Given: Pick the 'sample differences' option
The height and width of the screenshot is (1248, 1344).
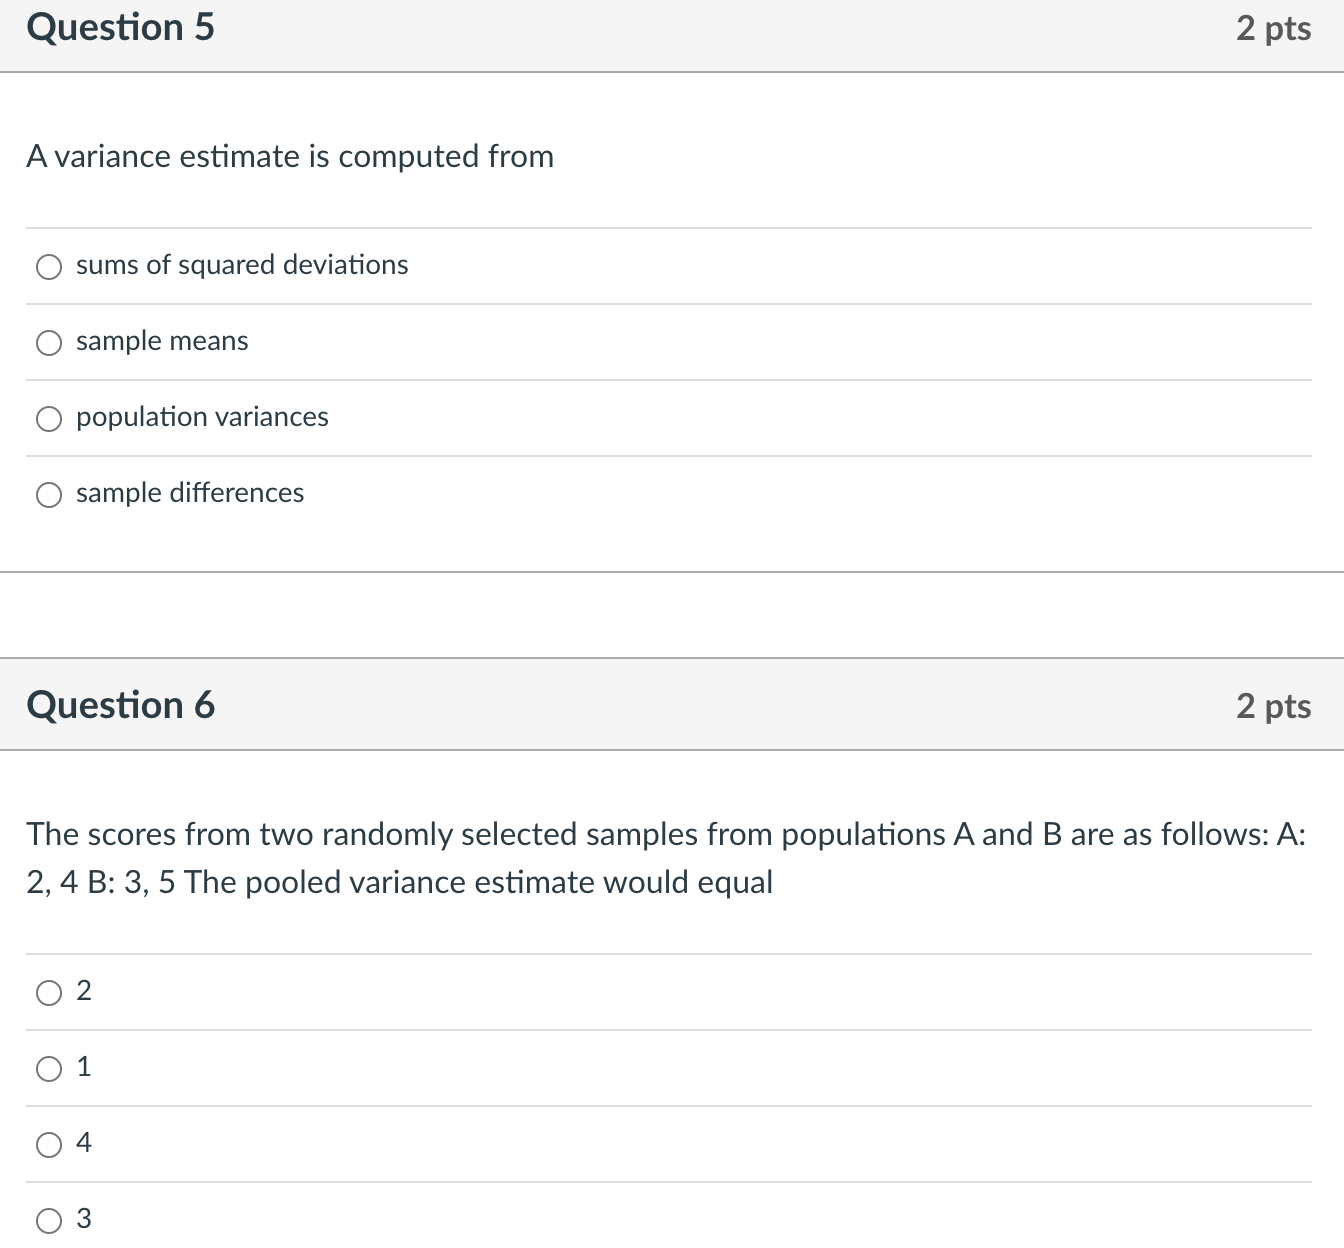Looking at the screenshot, I should coord(48,494).
